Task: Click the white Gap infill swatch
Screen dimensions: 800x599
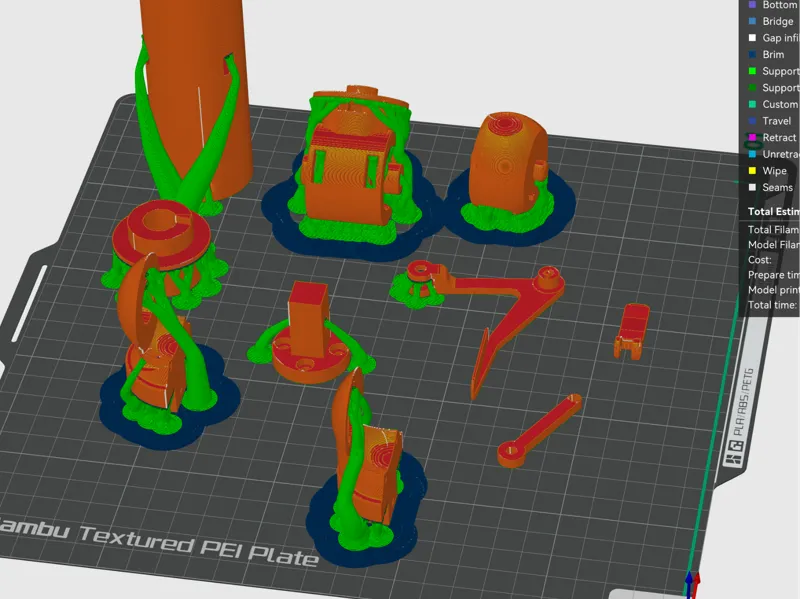Action: (752, 38)
